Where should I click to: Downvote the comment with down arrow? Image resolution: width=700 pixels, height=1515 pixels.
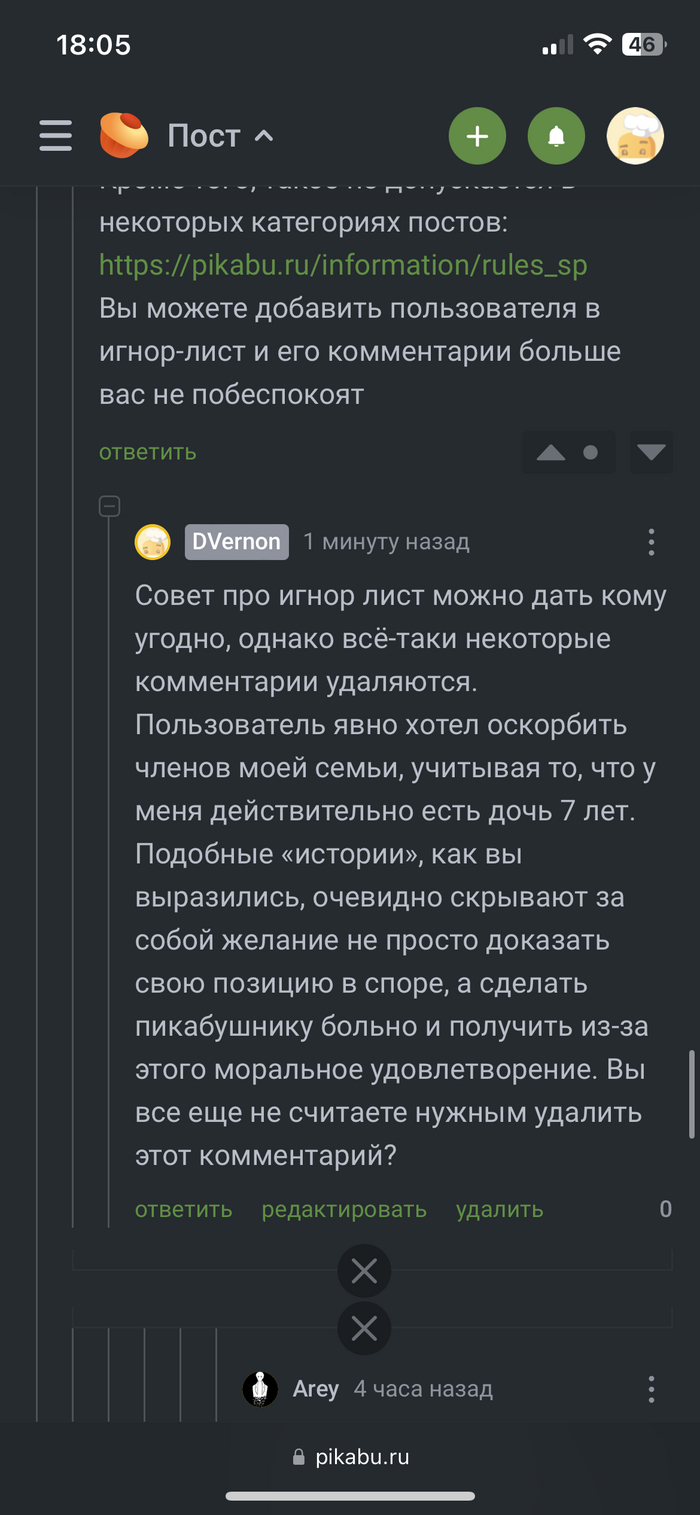click(651, 453)
